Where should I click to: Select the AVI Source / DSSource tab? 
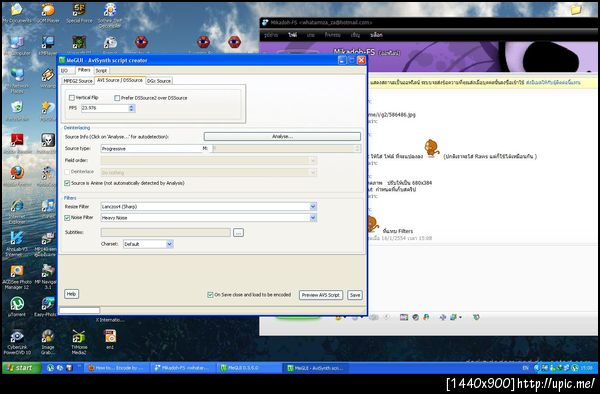tap(120, 80)
